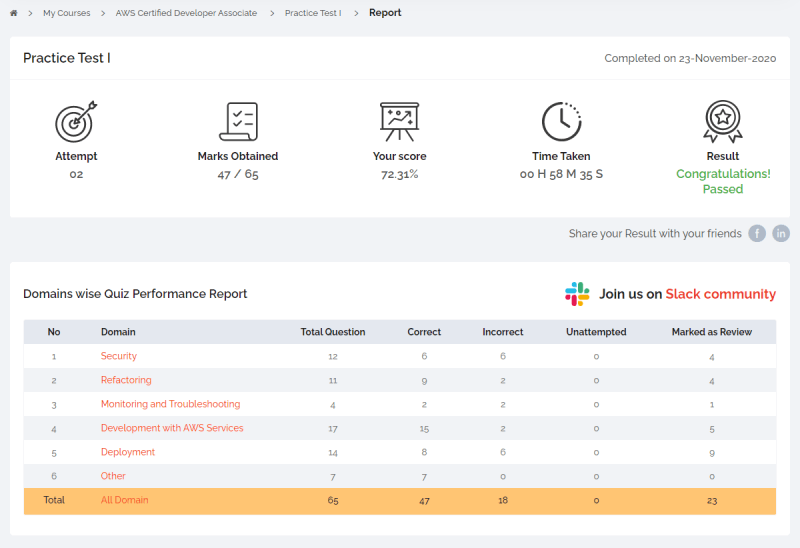Screen dimensions: 800x548
Task: Click Total row incorrect value 18
Action: click(x=503, y=501)
